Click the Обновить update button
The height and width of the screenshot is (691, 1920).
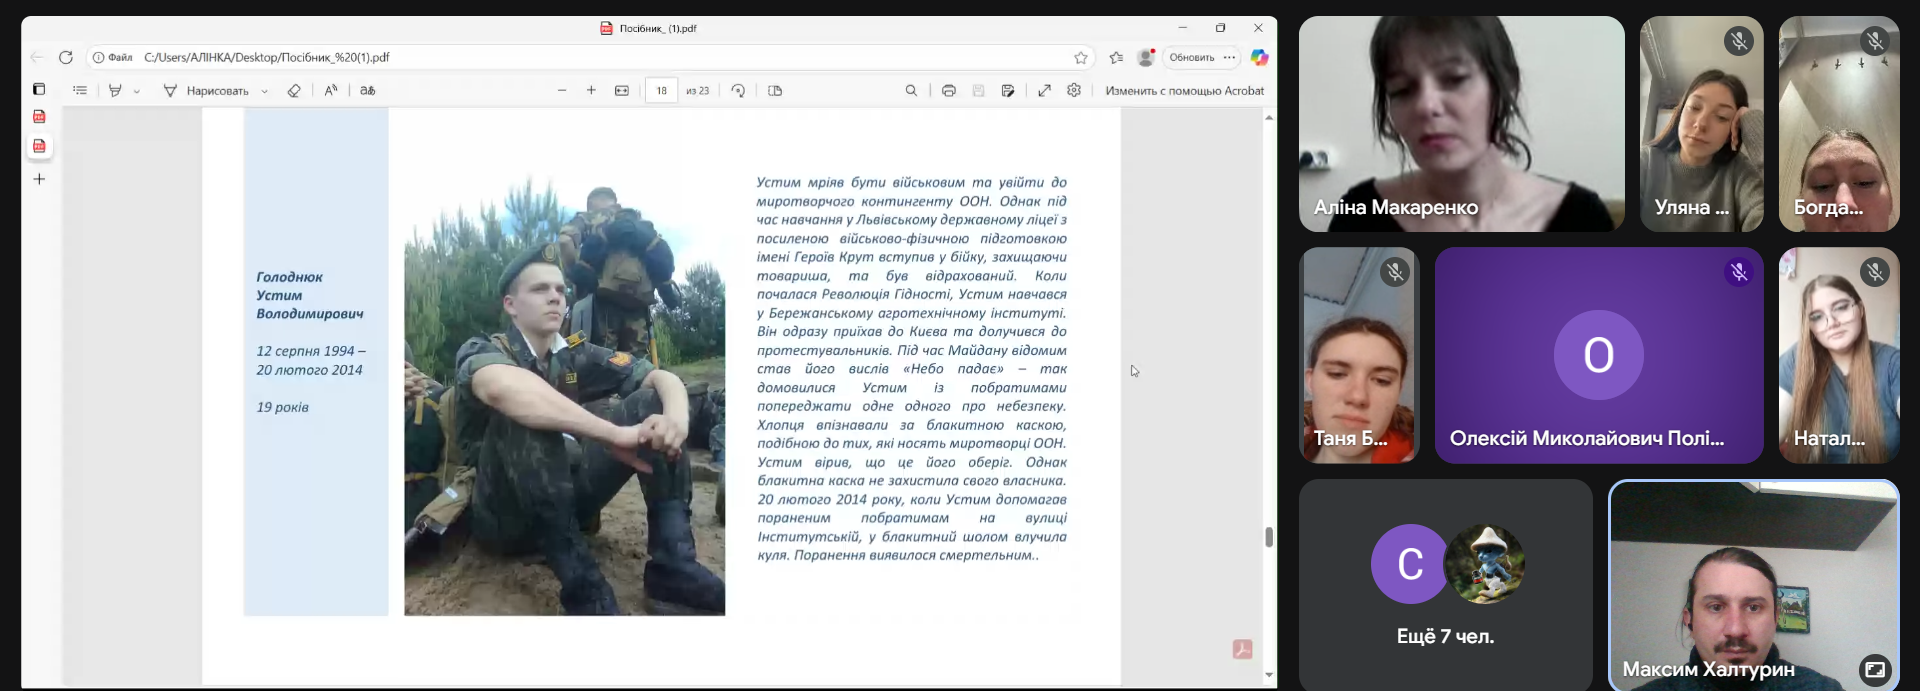click(x=1191, y=57)
